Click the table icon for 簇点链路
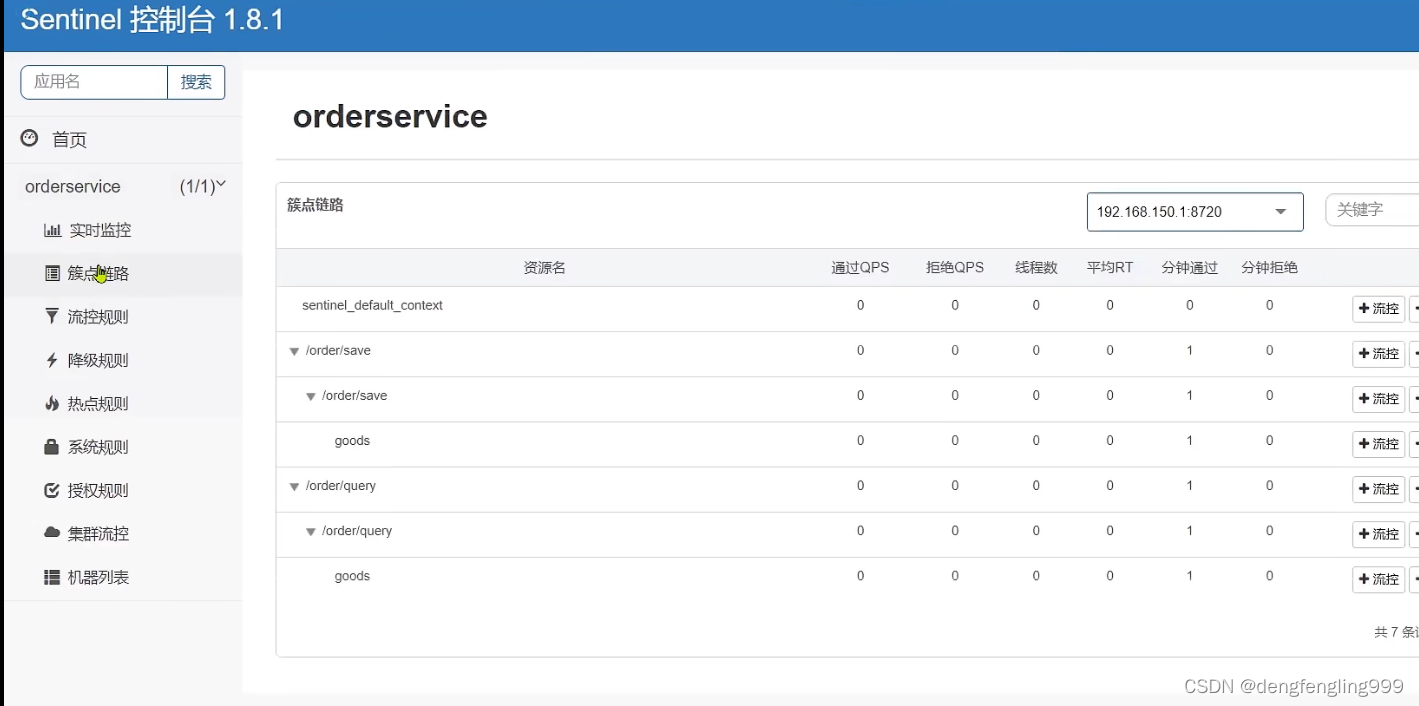 coord(52,273)
